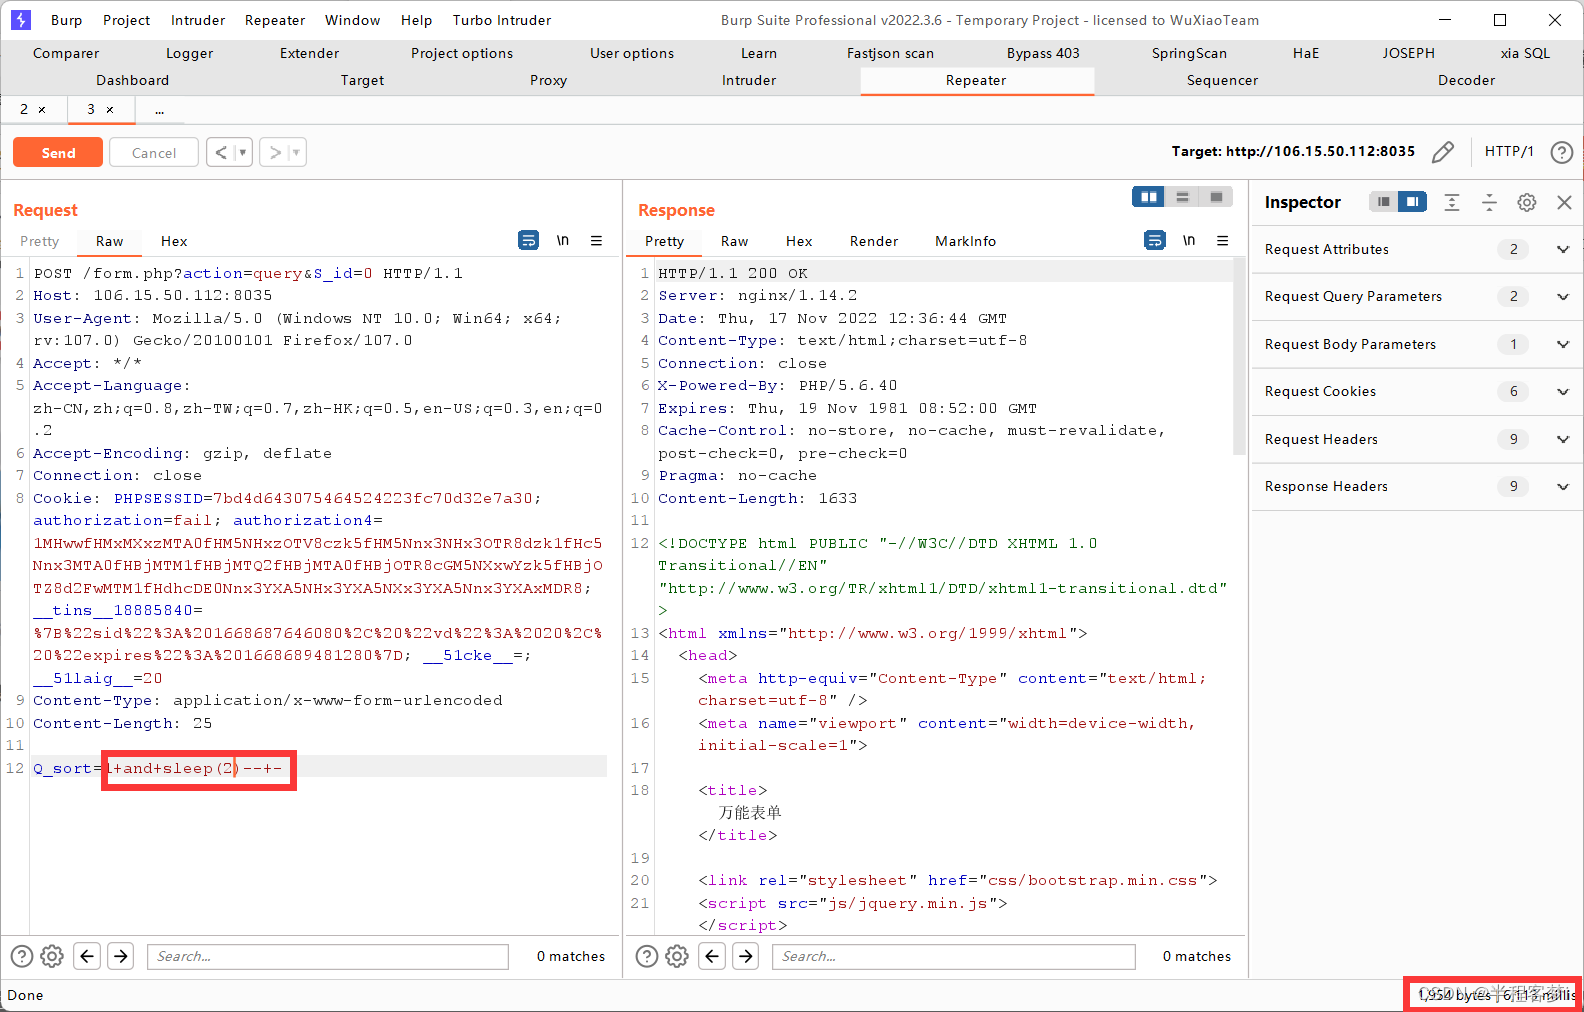Toggle request word wrap icon

click(x=528, y=240)
